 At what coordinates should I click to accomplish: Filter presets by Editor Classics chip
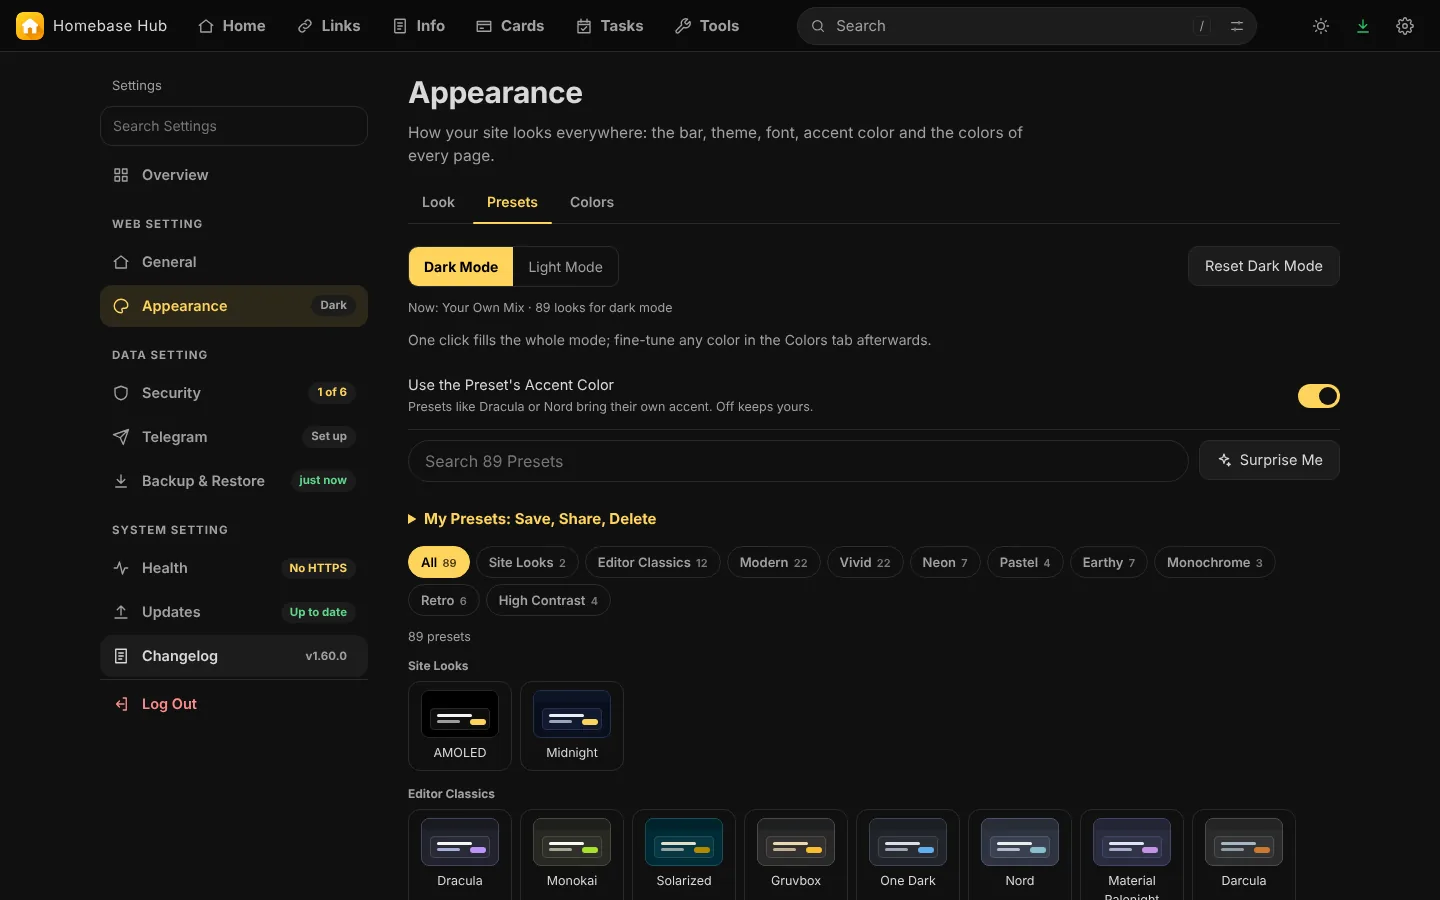[x=652, y=562]
